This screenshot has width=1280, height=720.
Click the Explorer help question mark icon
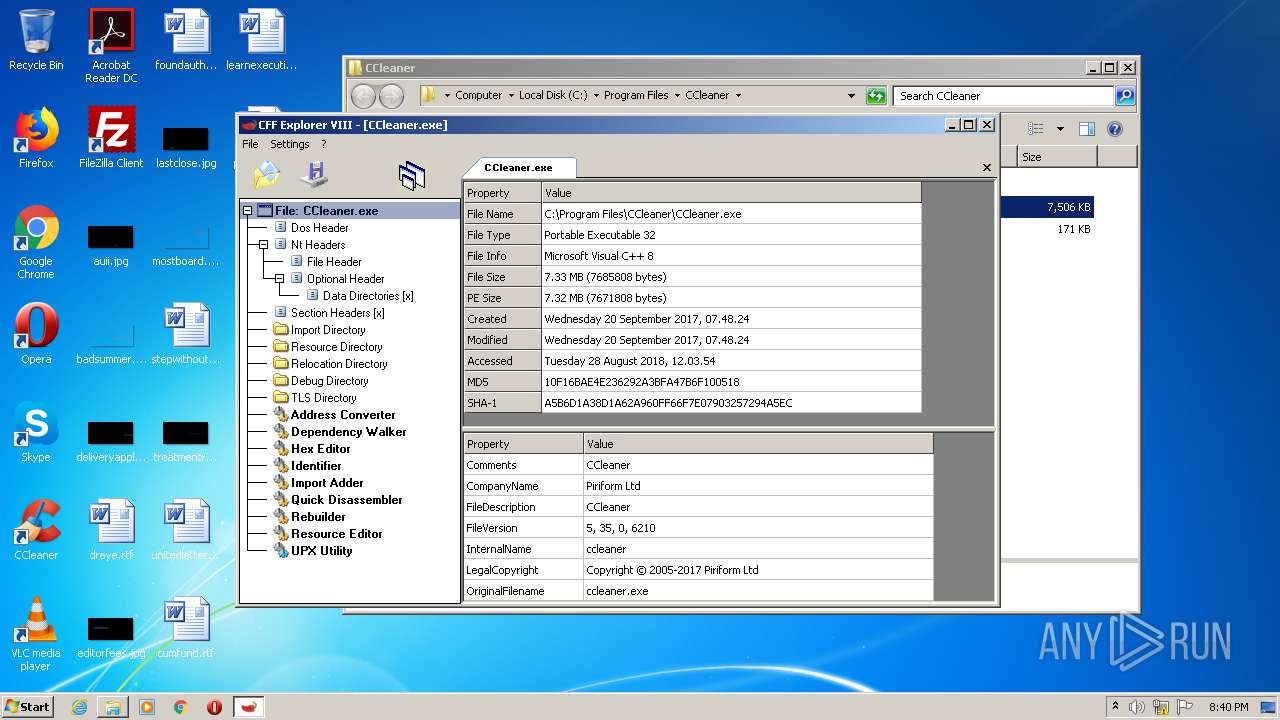[x=1115, y=129]
